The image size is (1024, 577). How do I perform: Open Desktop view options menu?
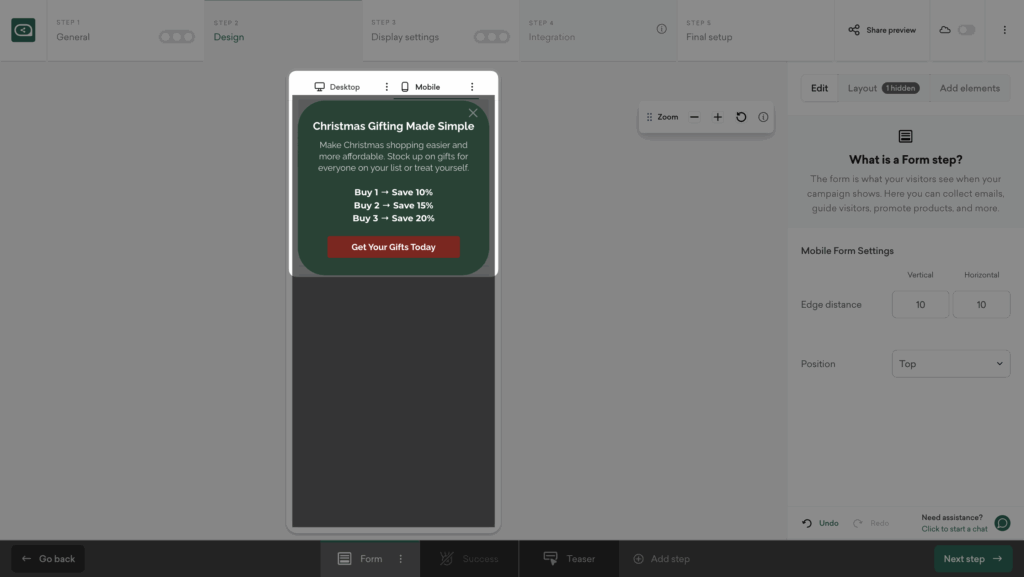tap(387, 87)
